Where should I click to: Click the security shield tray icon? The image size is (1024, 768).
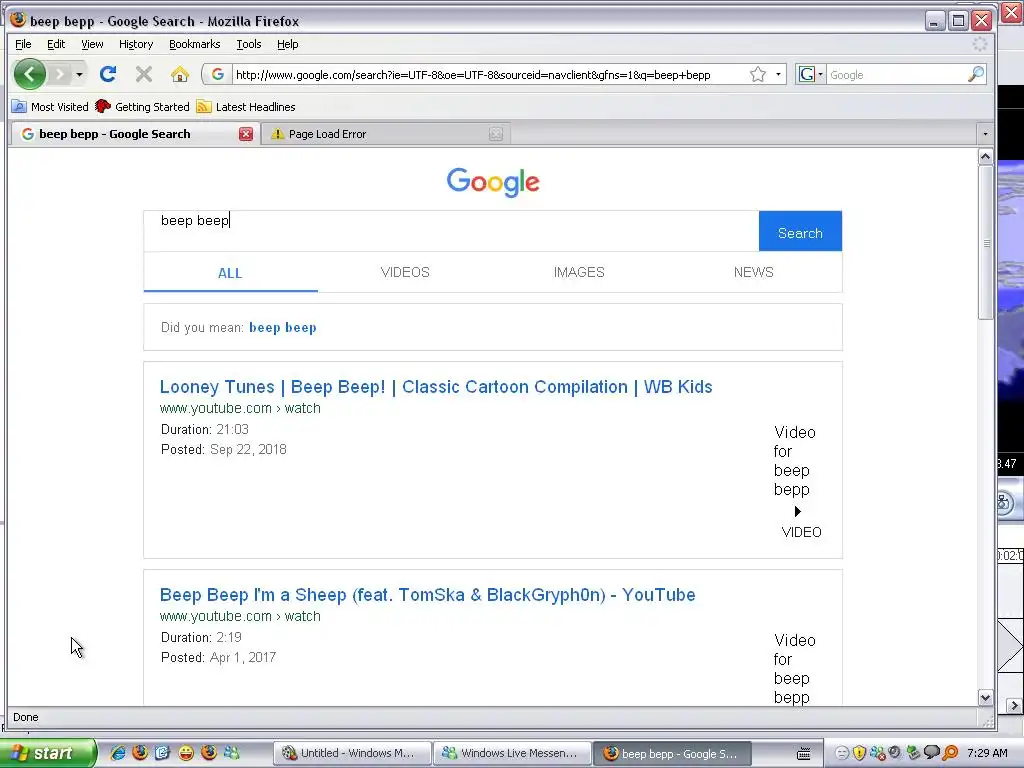pyautogui.click(x=859, y=753)
